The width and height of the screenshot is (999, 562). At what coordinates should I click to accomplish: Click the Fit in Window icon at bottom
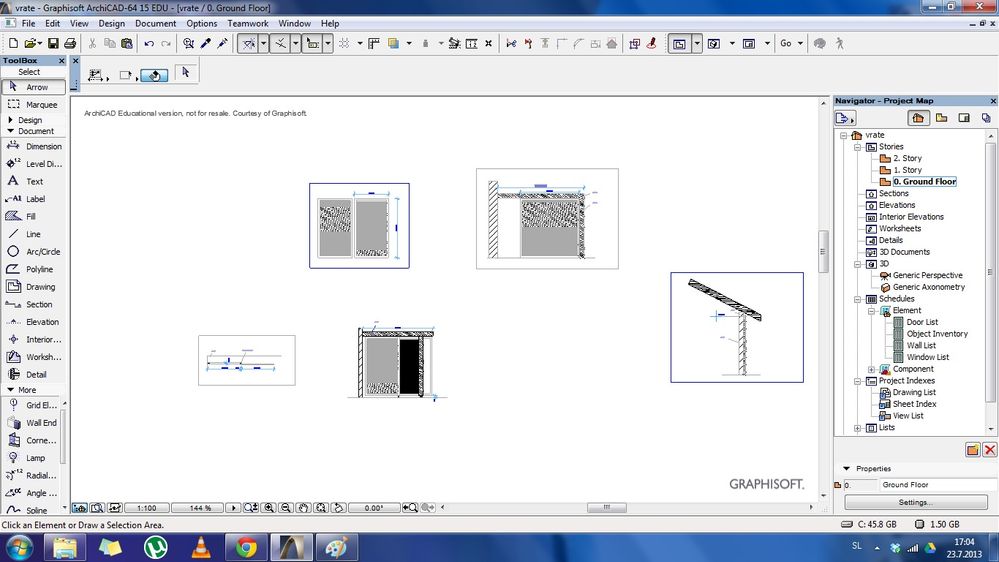321,508
